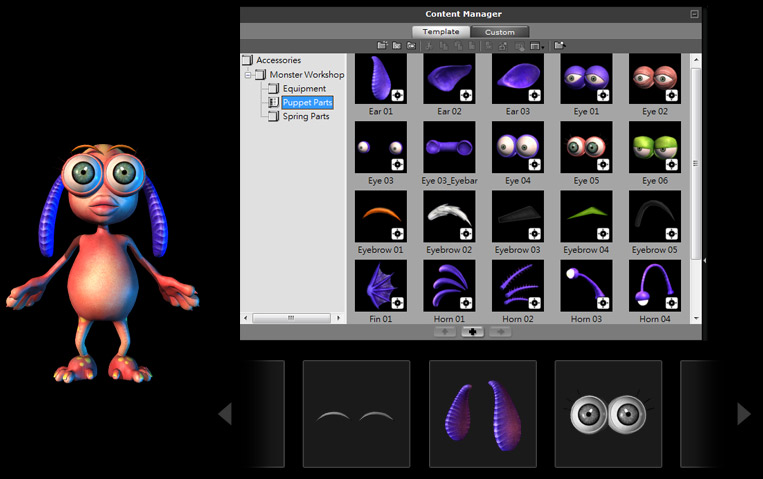The height and width of the screenshot is (479, 763).
Task: Choose the Horn 04 template
Action: 655,285
